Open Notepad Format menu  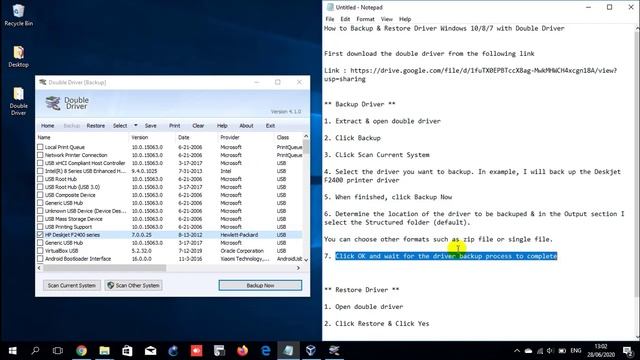(x=365, y=19)
